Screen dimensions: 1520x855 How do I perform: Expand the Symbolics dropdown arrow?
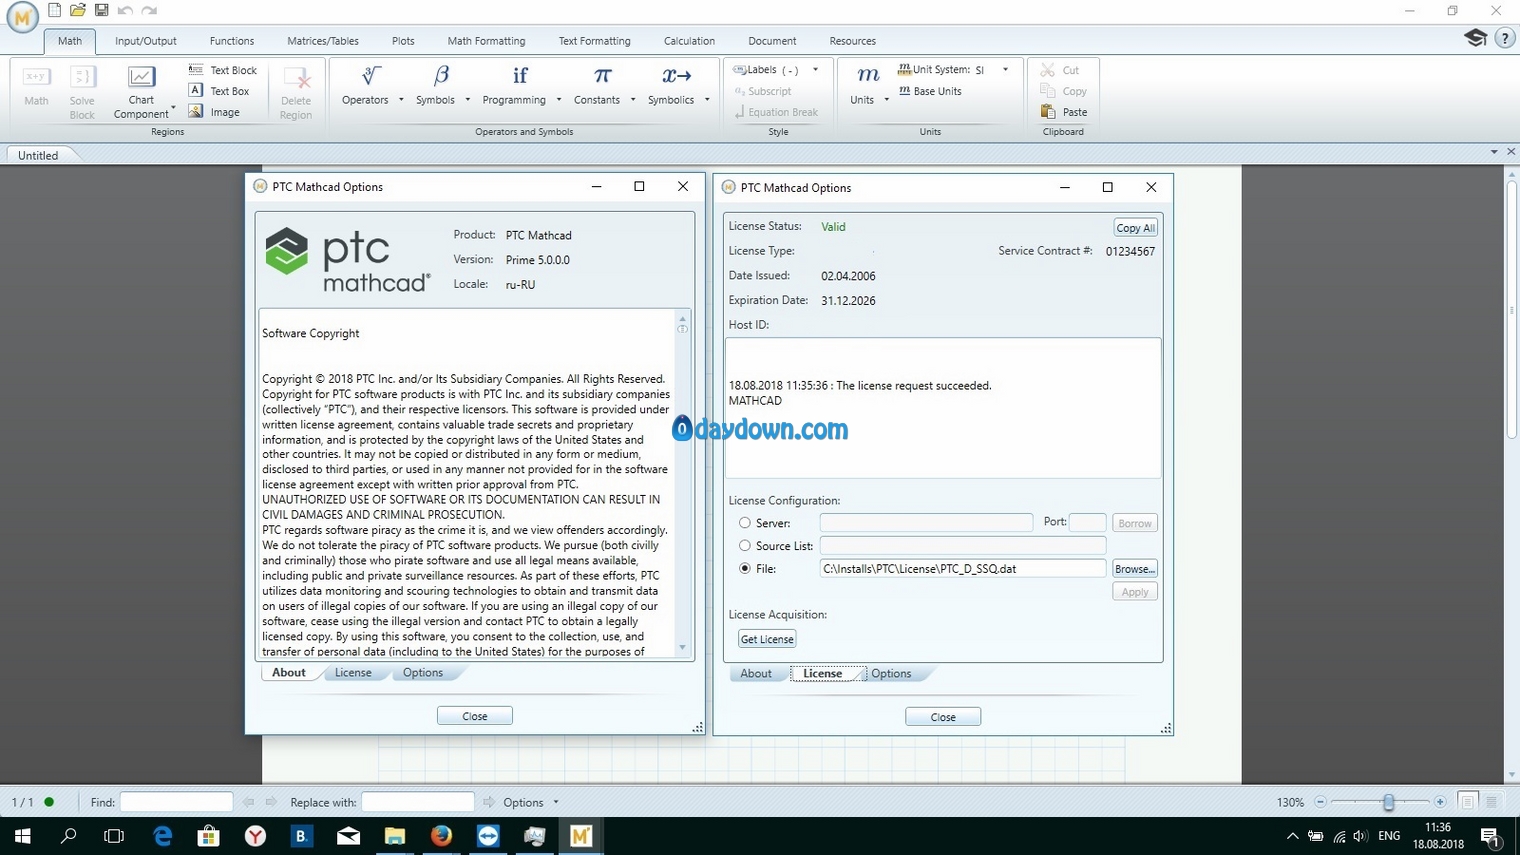tap(707, 100)
